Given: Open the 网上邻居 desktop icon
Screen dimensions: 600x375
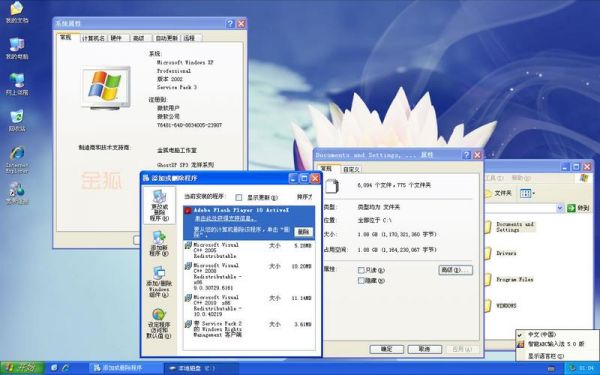Looking at the screenshot, I should (17, 84).
